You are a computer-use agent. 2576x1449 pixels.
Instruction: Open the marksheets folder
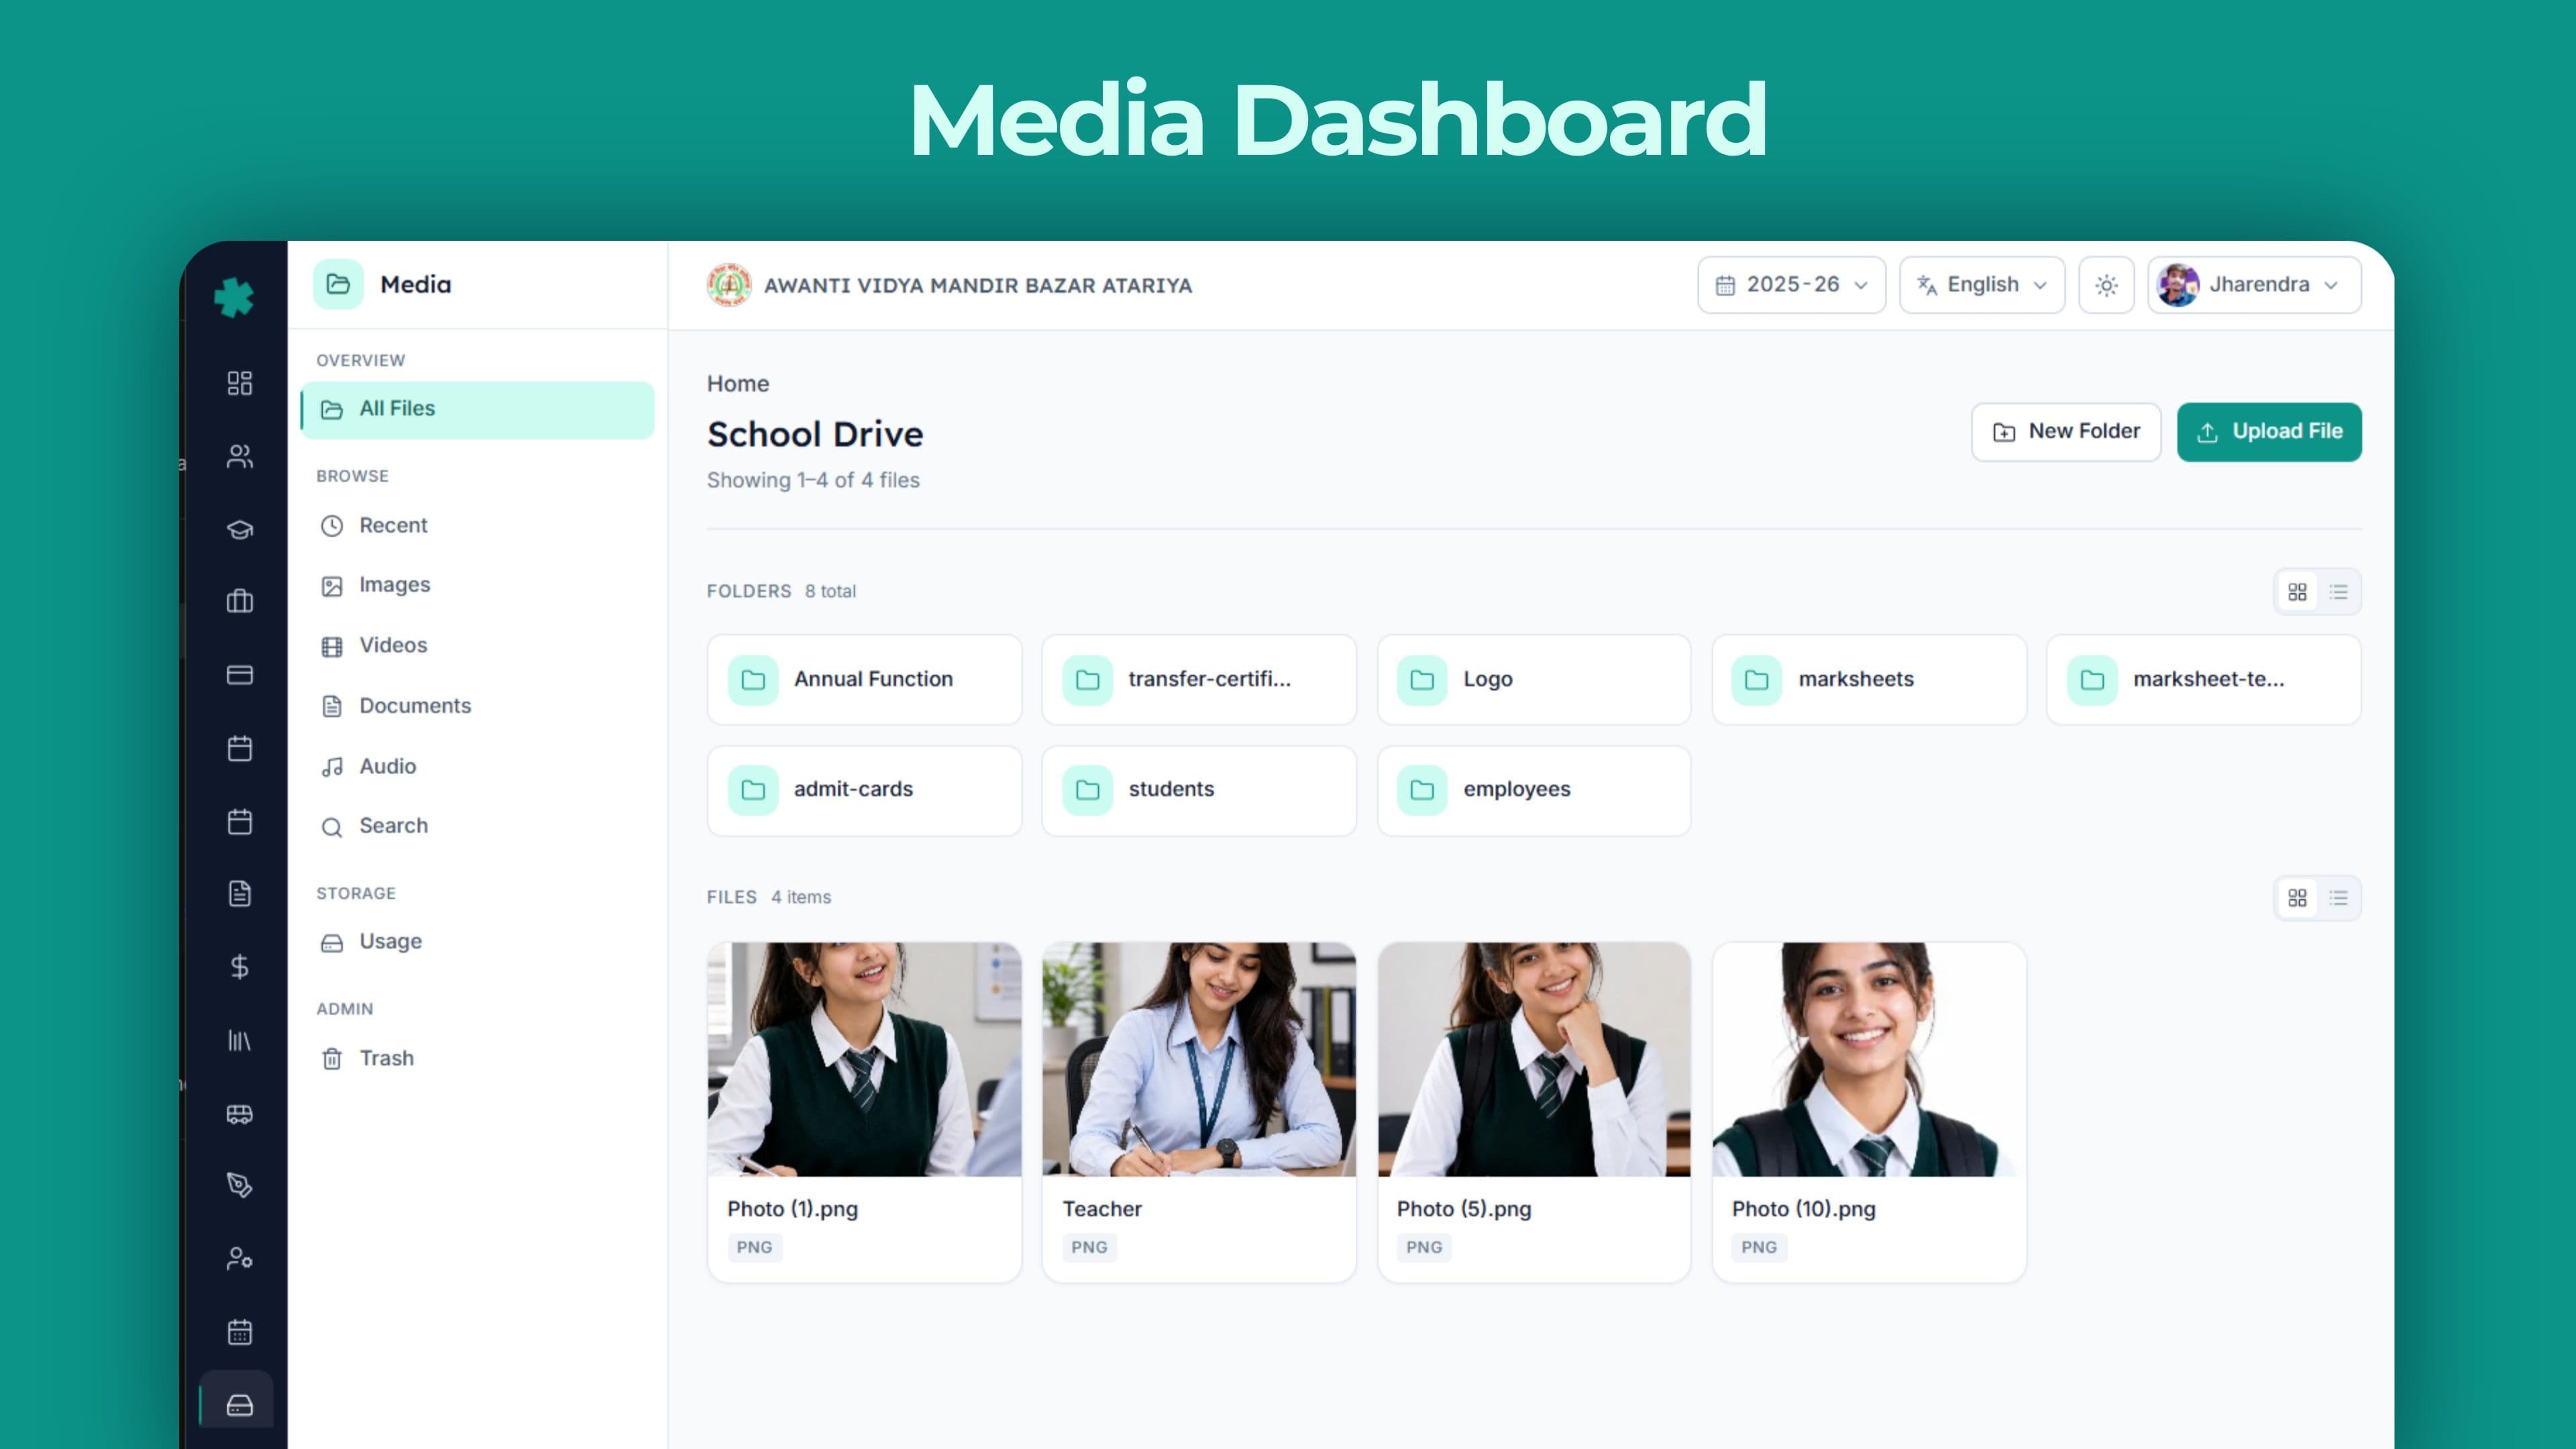tap(1869, 680)
